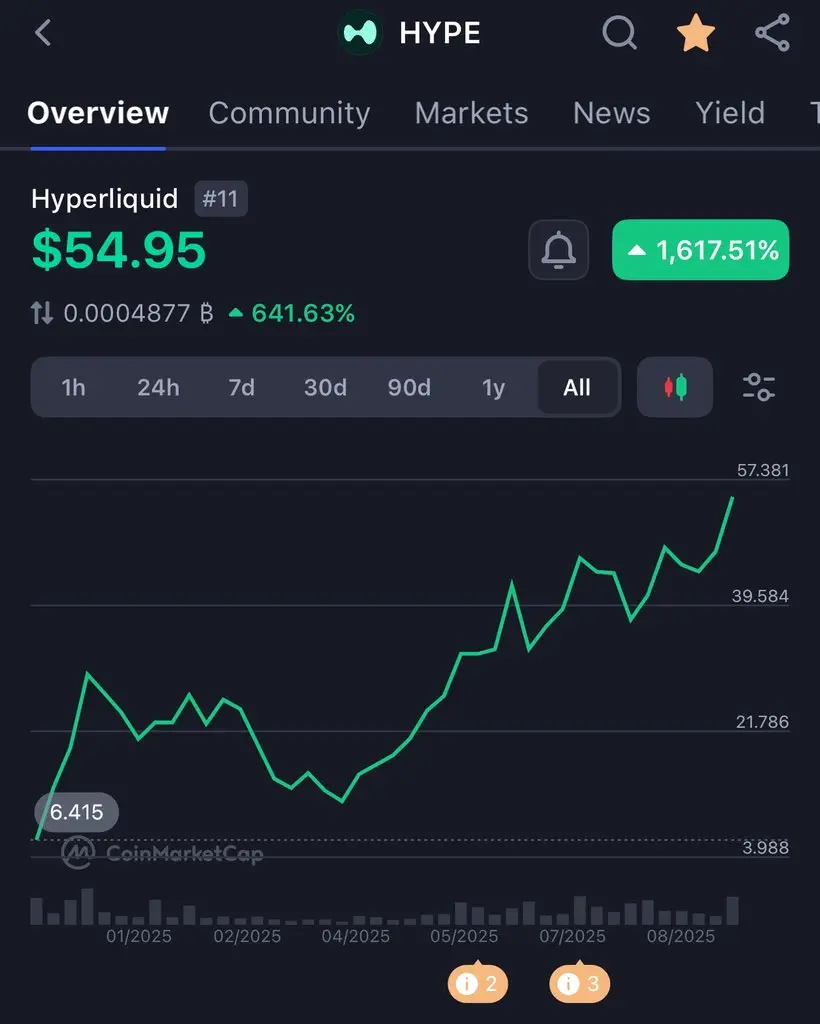Tap the Hyperliquid HYPE logo icon

click(x=360, y=32)
